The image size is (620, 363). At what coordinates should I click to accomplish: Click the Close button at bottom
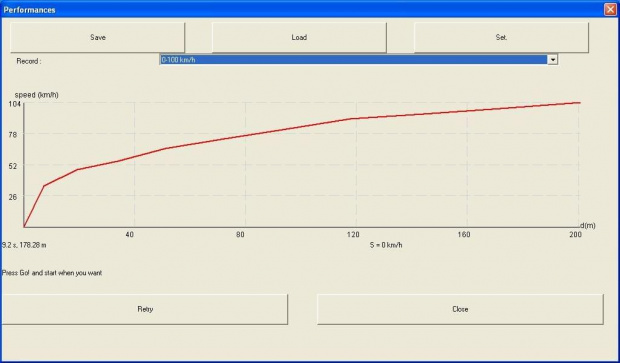click(x=460, y=309)
